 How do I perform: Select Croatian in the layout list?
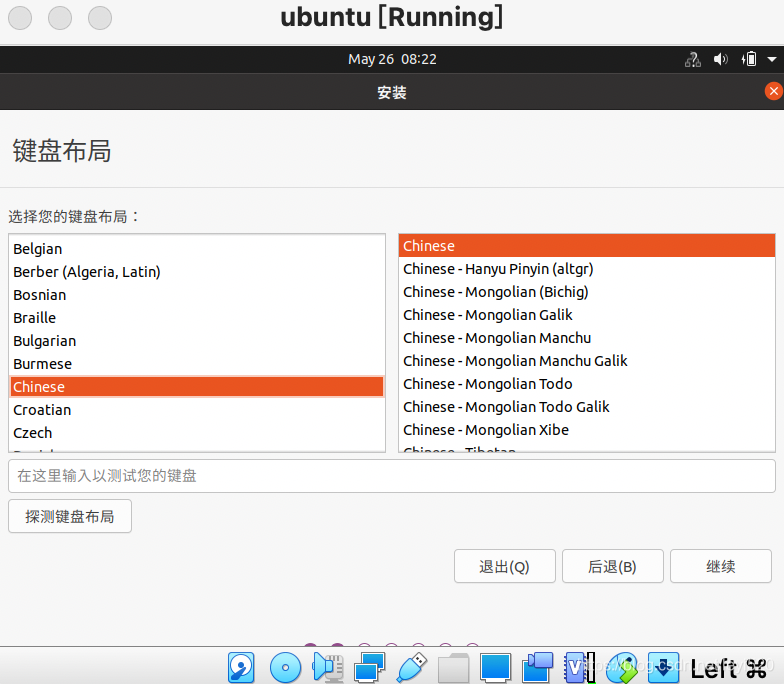click(197, 410)
